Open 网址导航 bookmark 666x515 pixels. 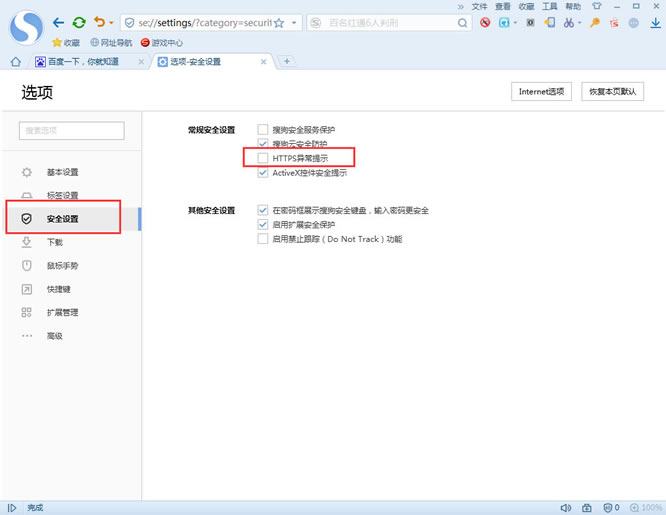pyautogui.click(x=111, y=42)
